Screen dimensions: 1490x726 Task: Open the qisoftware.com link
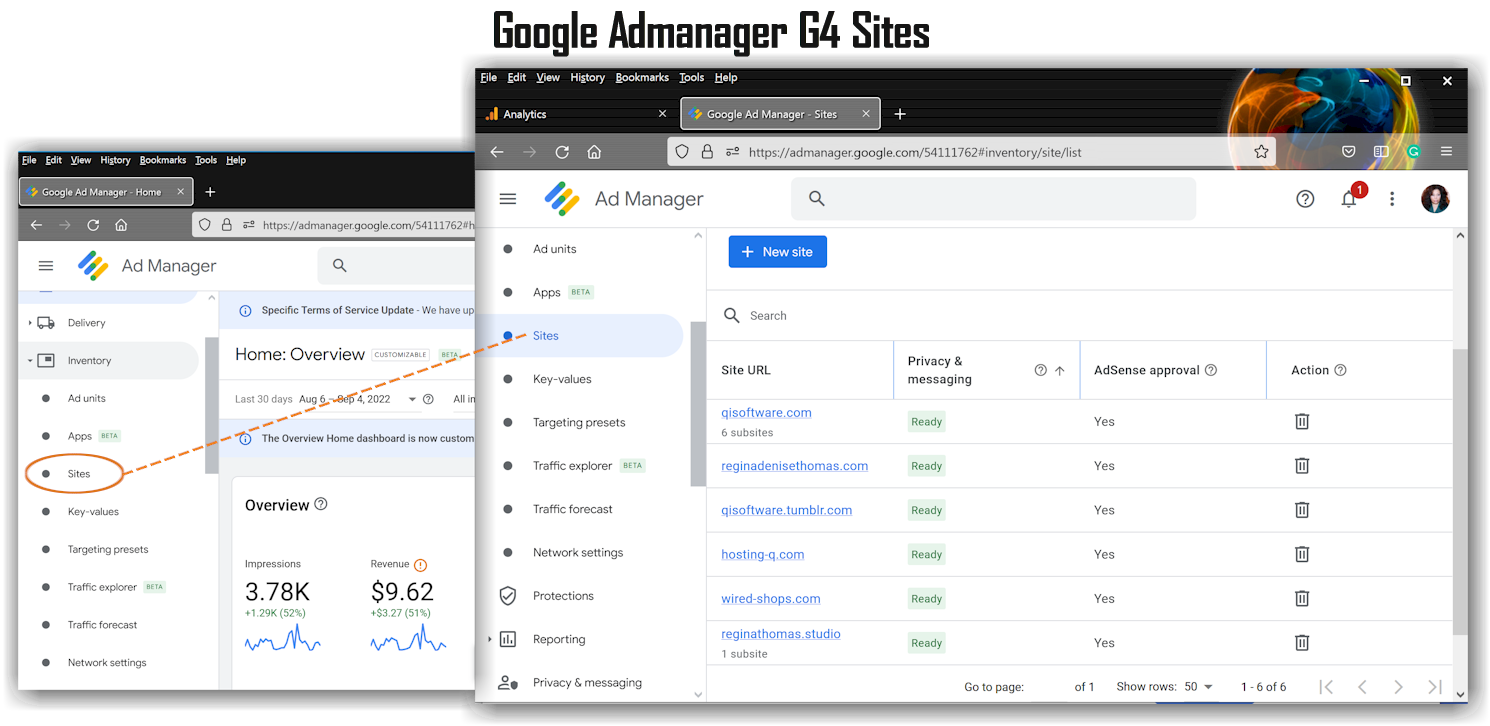tap(766, 413)
